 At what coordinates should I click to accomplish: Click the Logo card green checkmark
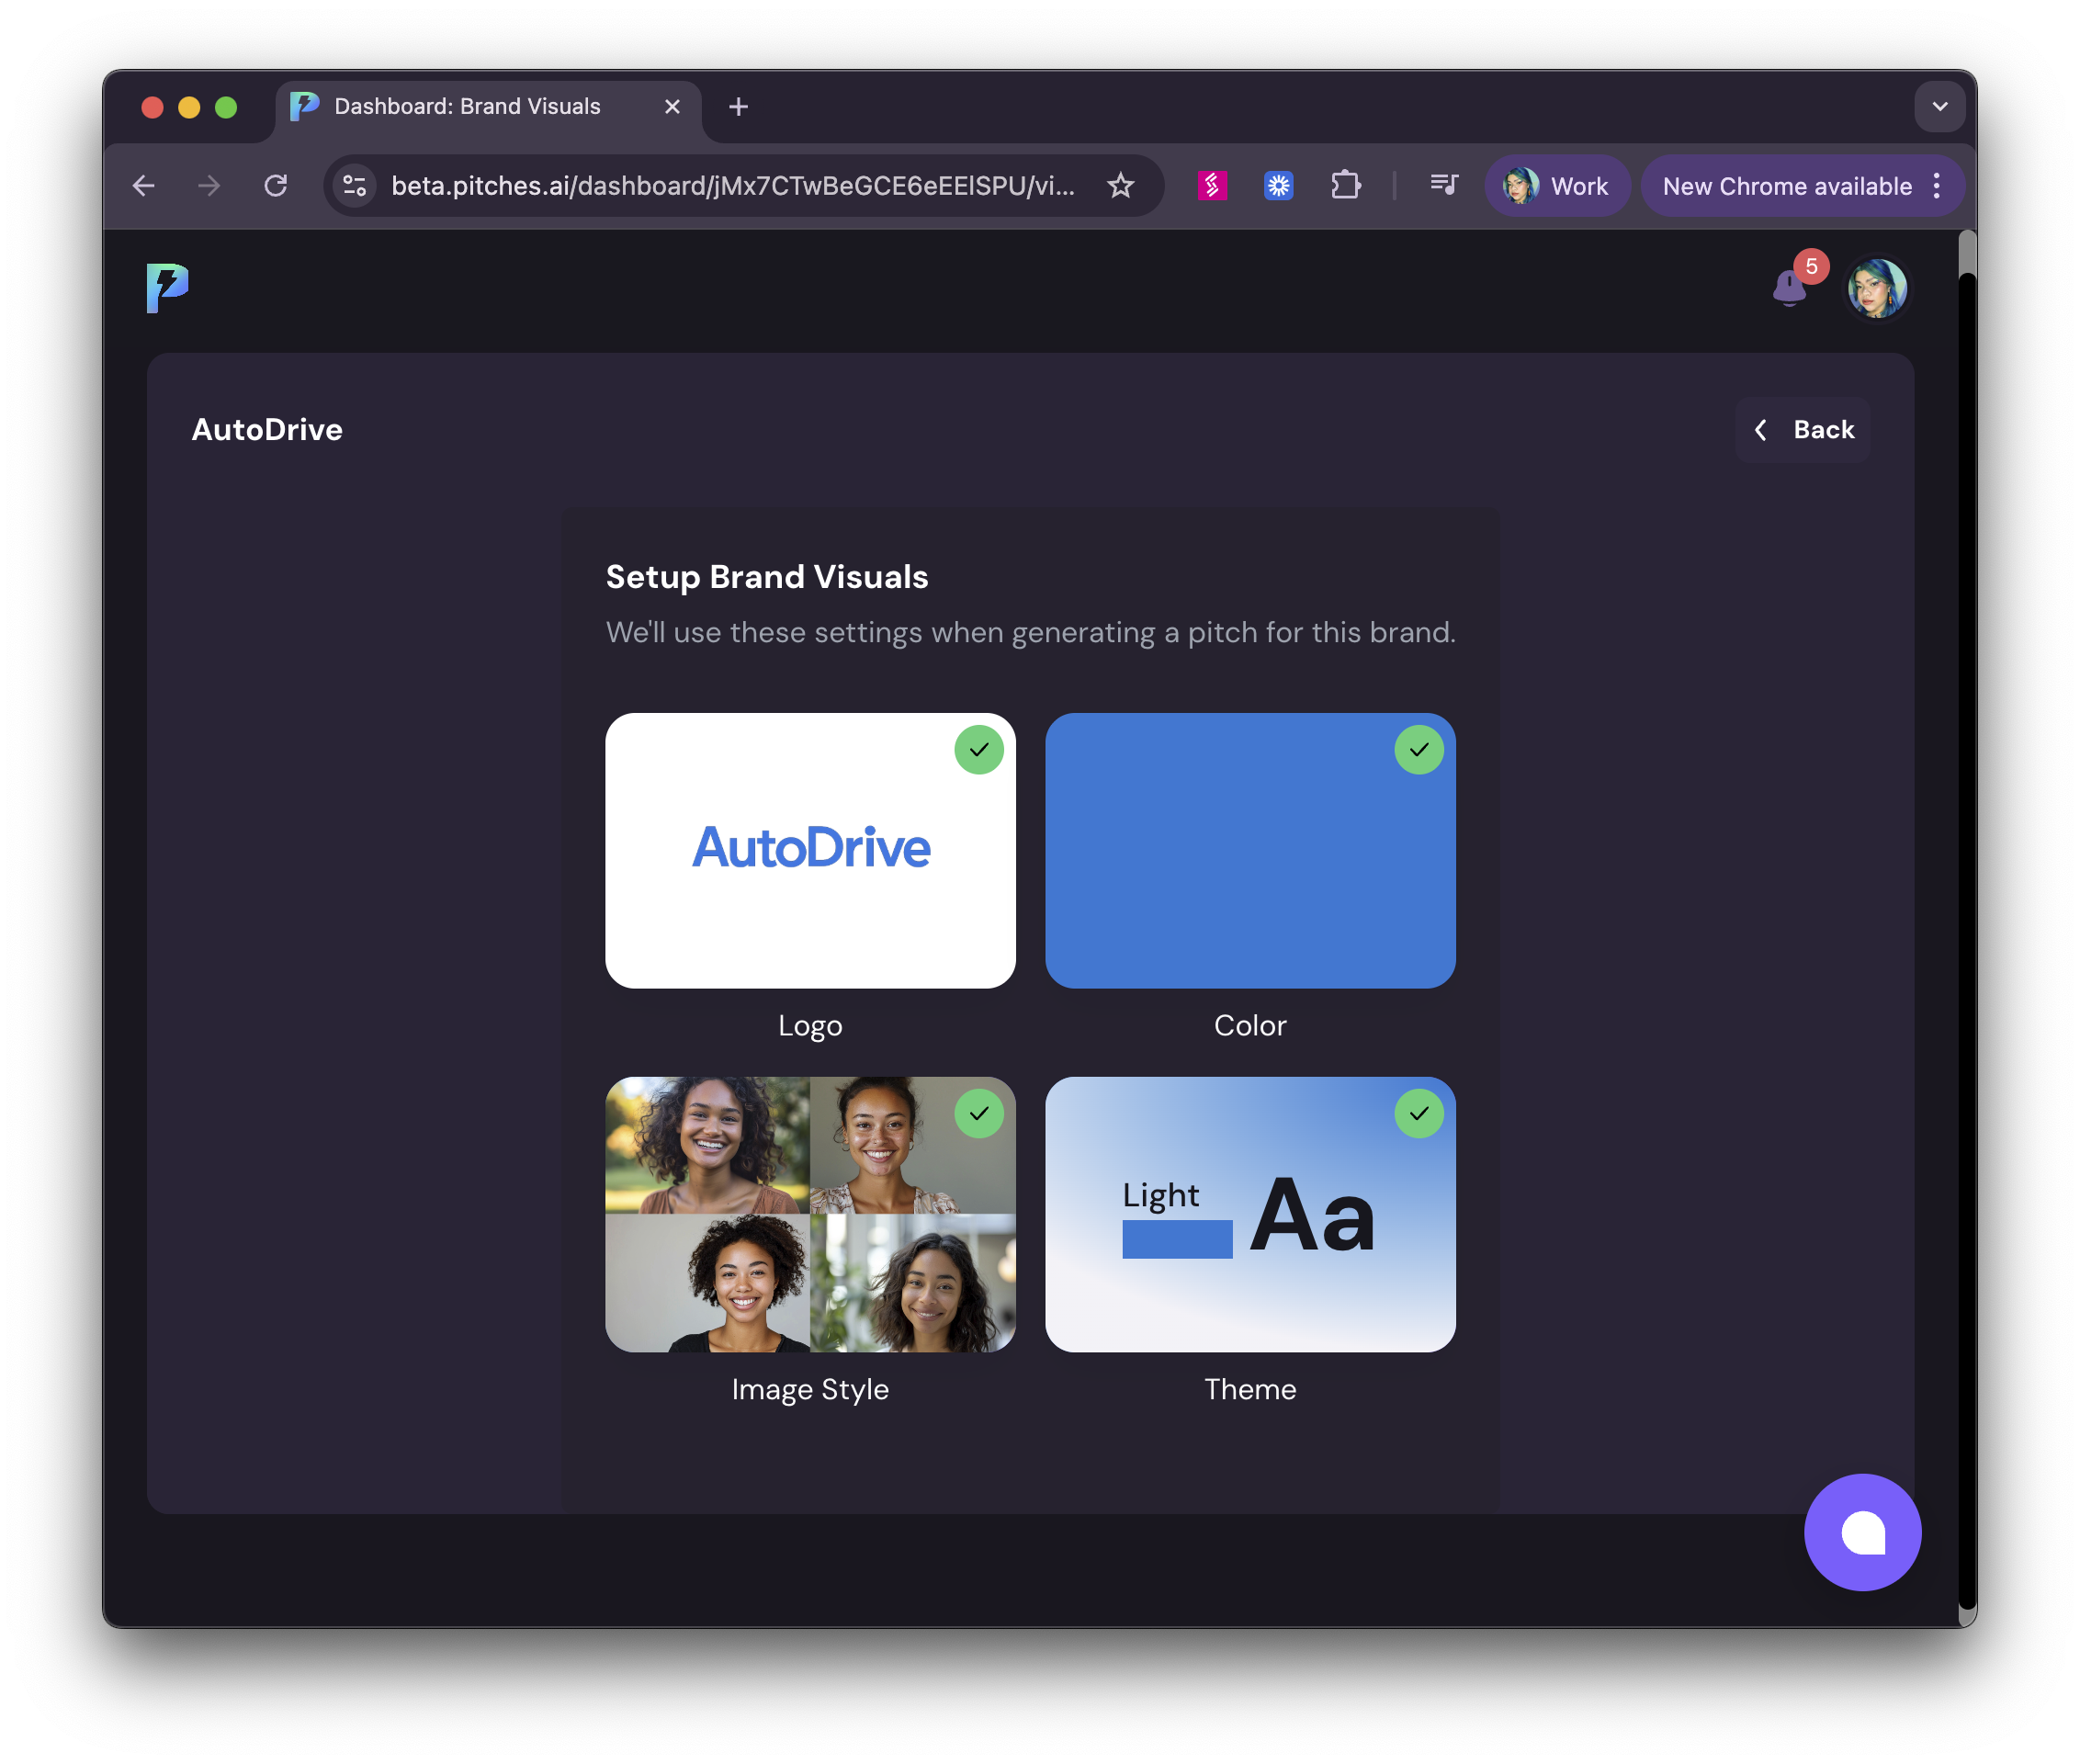coord(978,750)
